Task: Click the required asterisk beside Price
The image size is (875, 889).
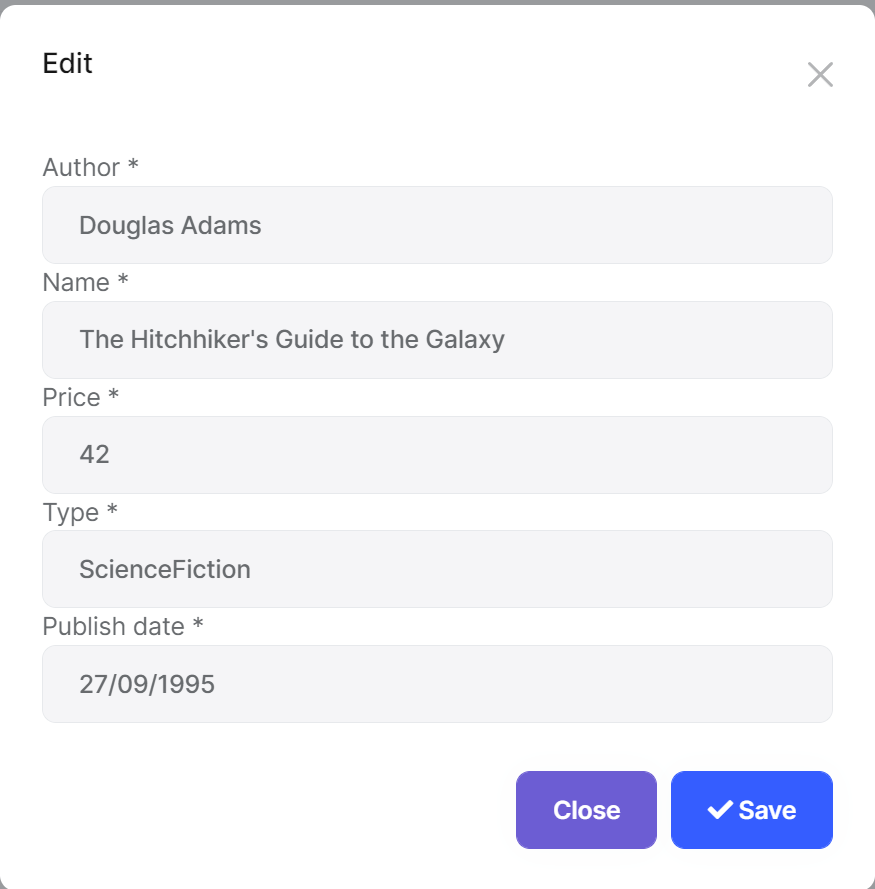Action: (x=114, y=395)
